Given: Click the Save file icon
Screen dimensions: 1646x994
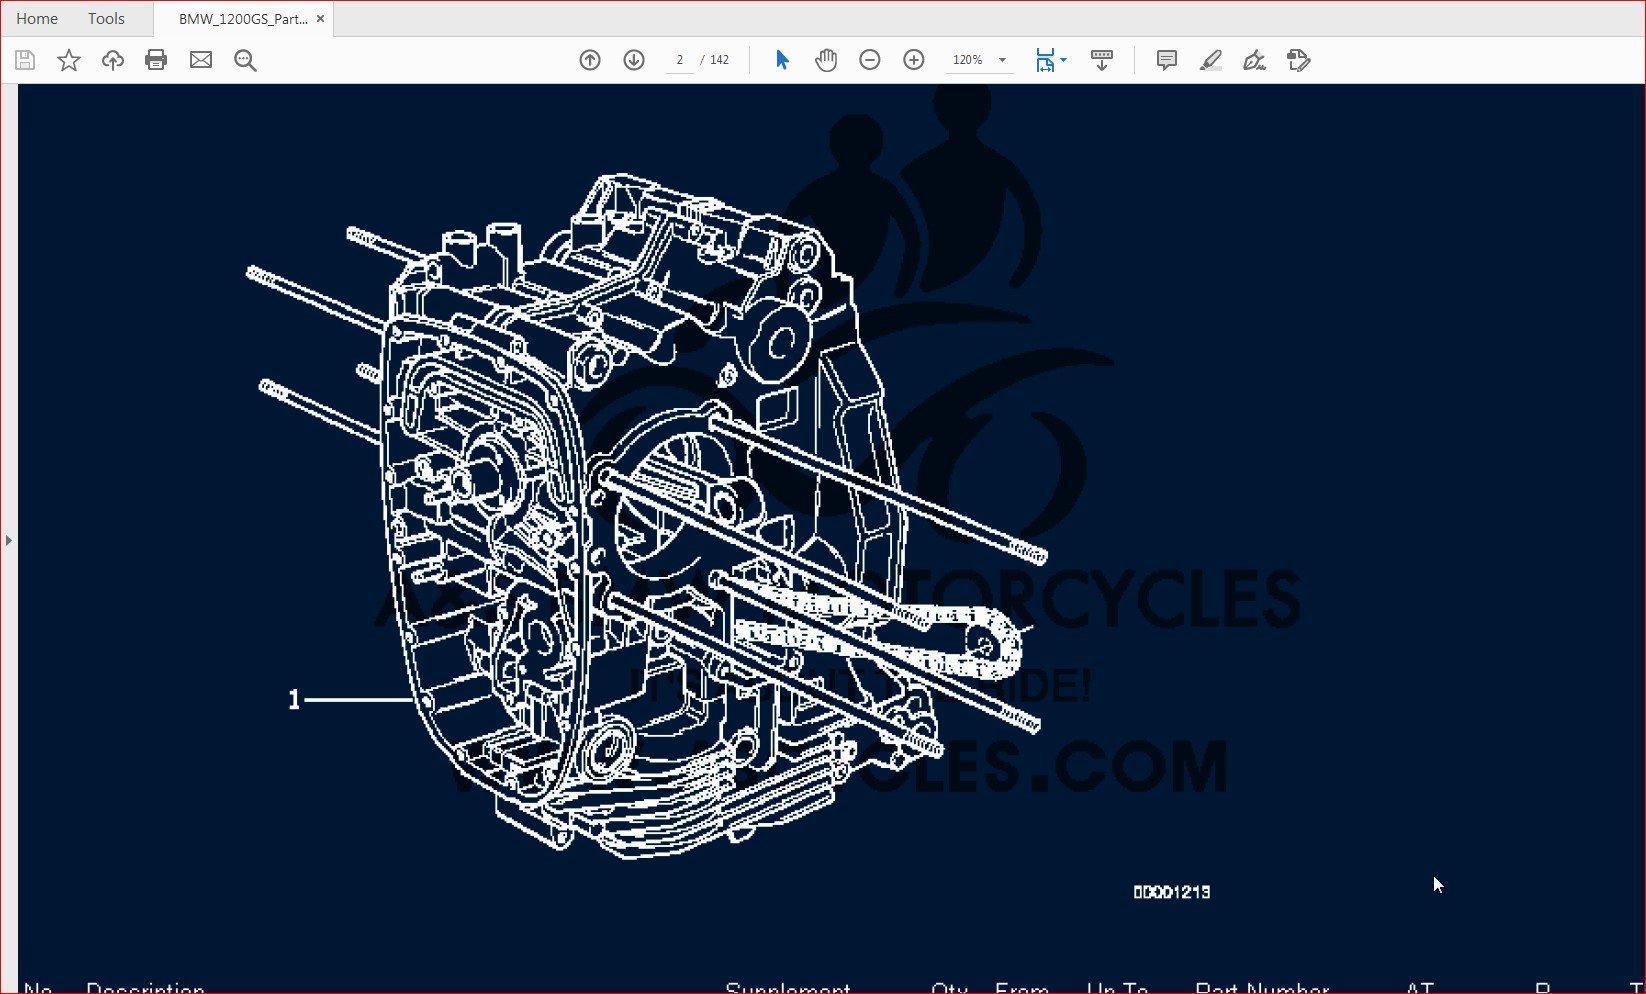Looking at the screenshot, I should point(25,60).
